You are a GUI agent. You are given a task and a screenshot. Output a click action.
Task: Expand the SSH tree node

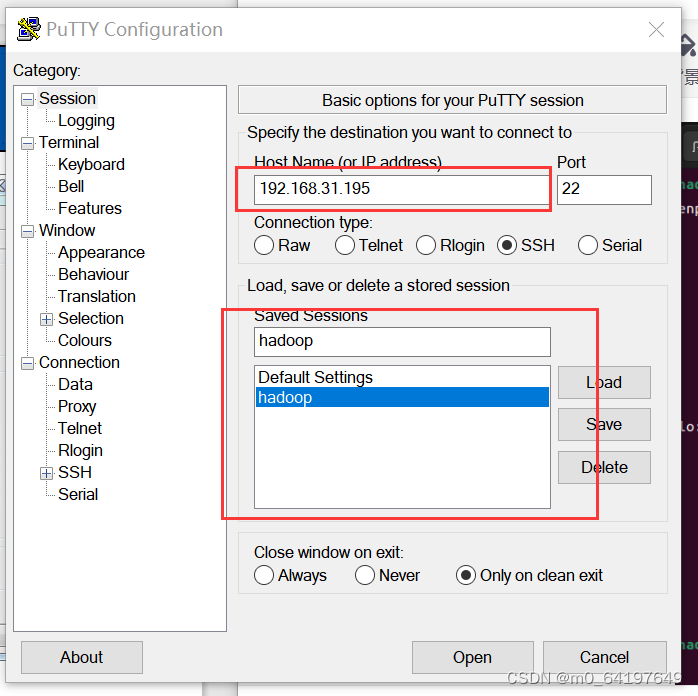(47, 473)
